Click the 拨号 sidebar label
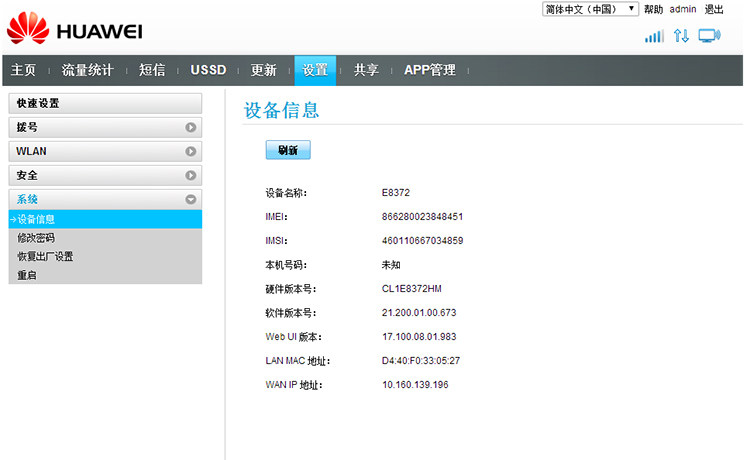750x460 pixels. pos(27,128)
